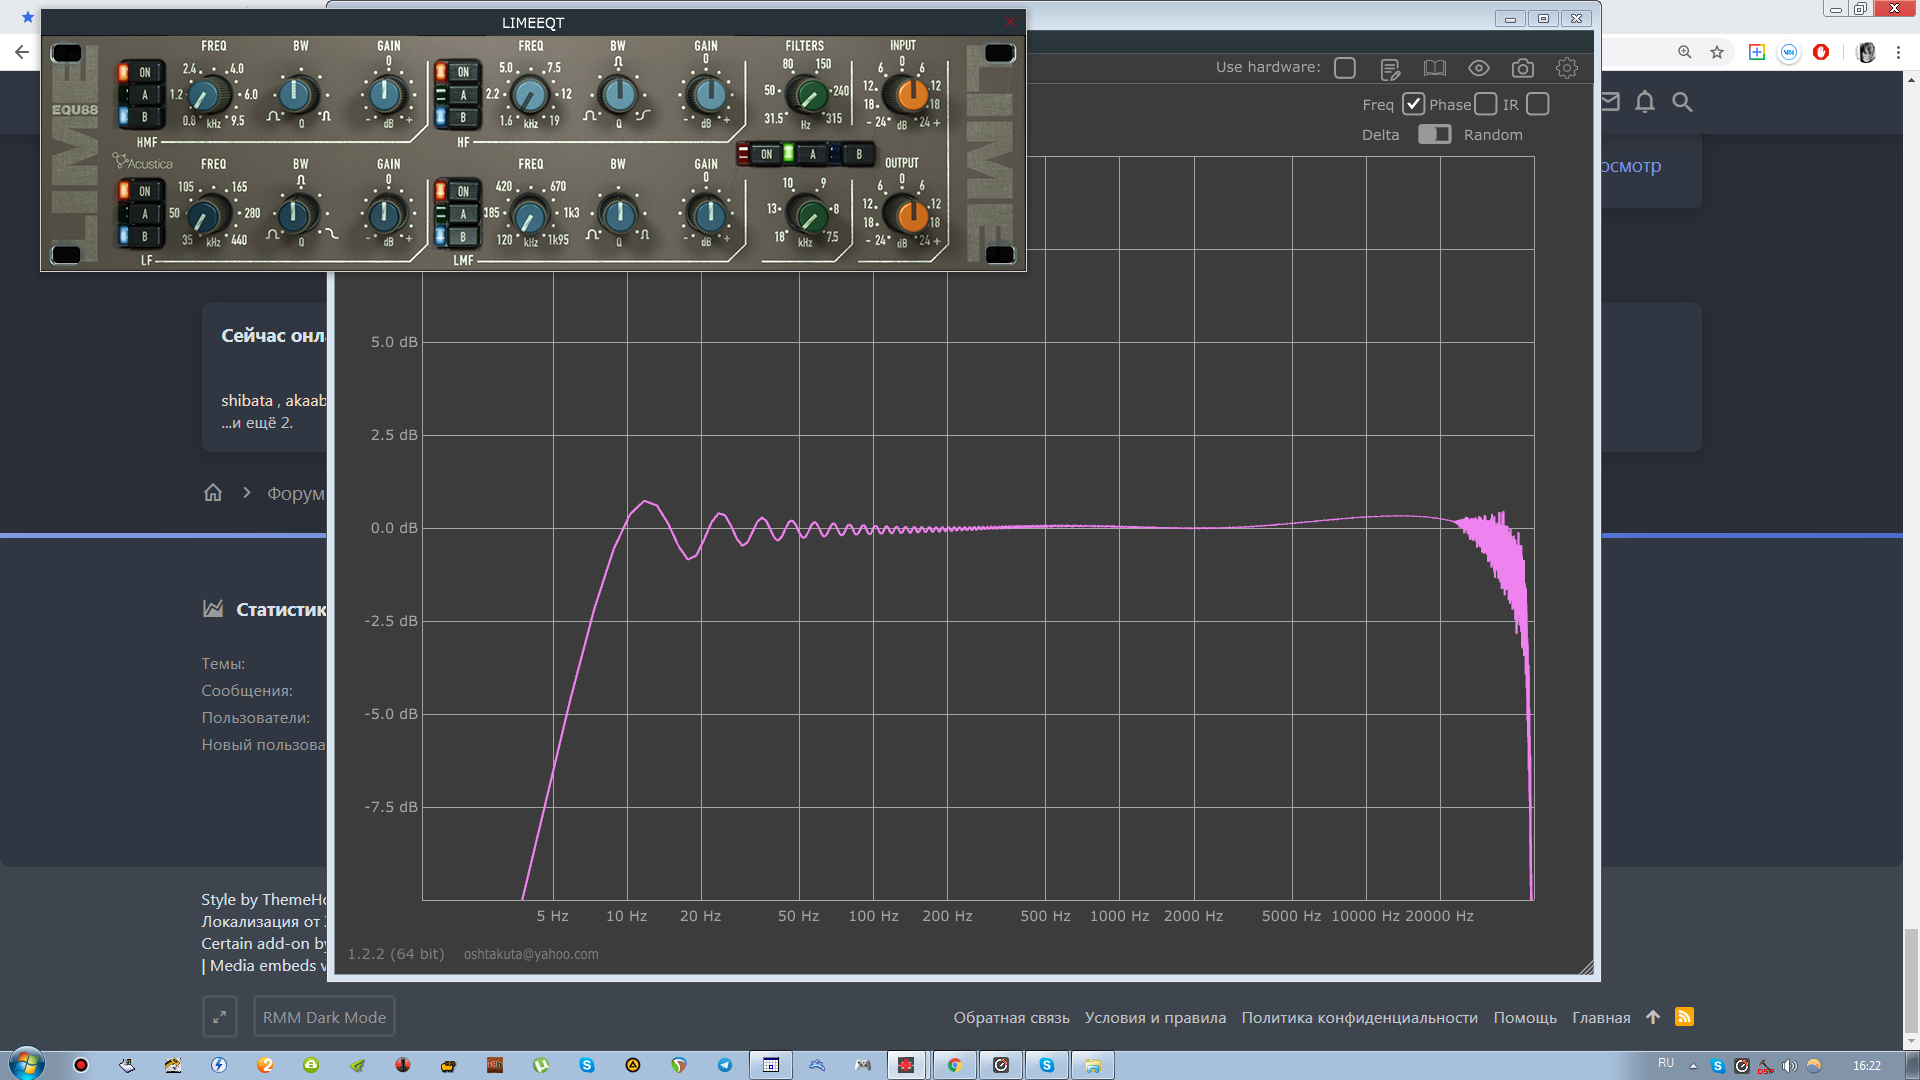Click the HF band FREQ knob
The image size is (1920, 1080).
tap(530, 96)
